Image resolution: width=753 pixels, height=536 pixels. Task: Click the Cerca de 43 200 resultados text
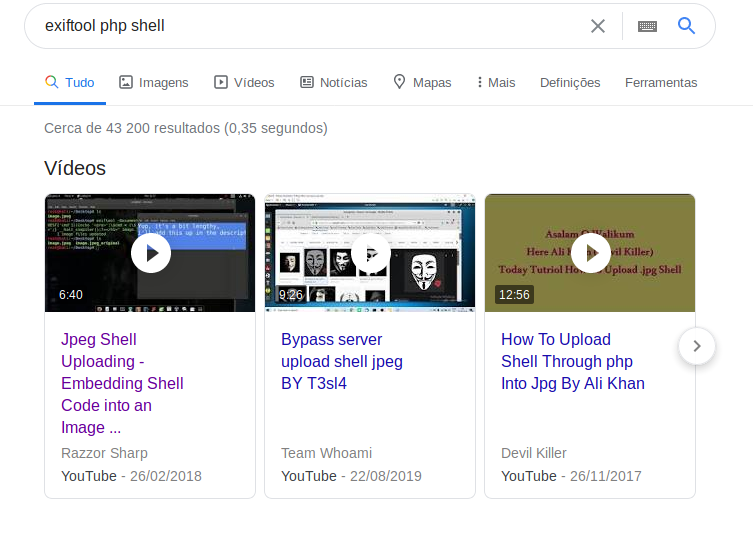186,128
